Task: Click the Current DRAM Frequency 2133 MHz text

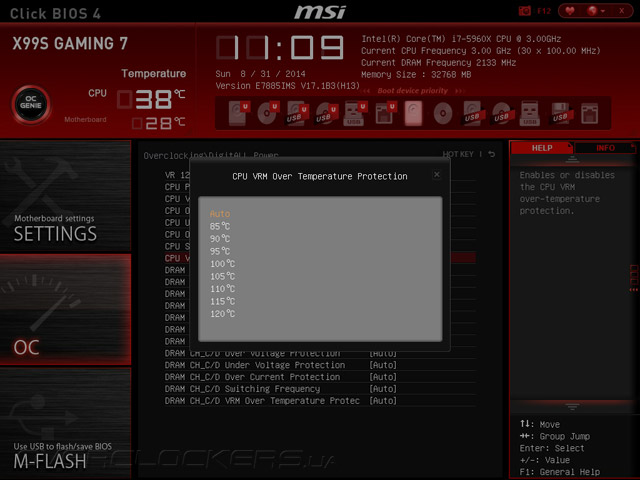Action: (x=438, y=63)
